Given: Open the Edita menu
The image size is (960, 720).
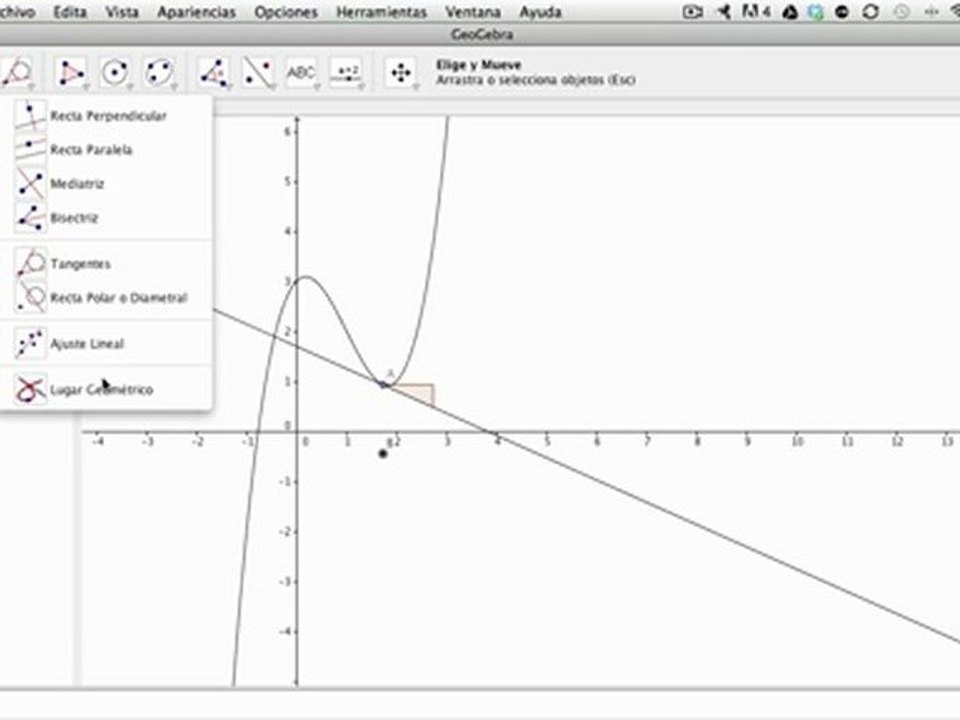Looking at the screenshot, I should (70, 12).
